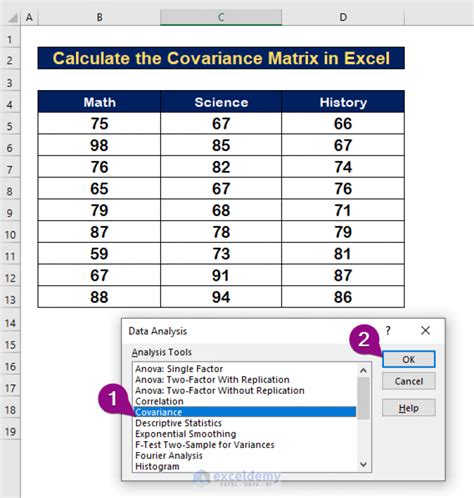Click the Math cell with 65

click(x=99, y=188)
